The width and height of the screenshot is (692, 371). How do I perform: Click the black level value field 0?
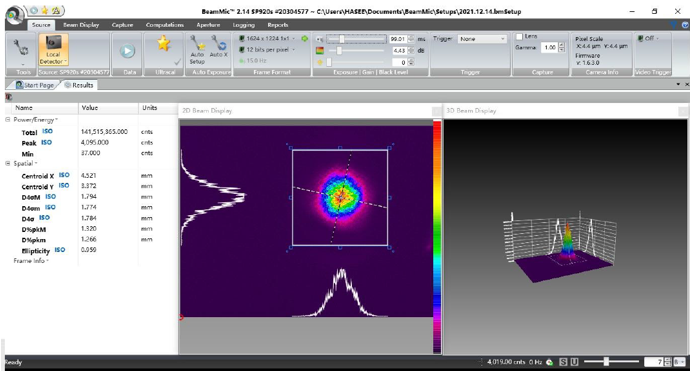tap(399, 62)
